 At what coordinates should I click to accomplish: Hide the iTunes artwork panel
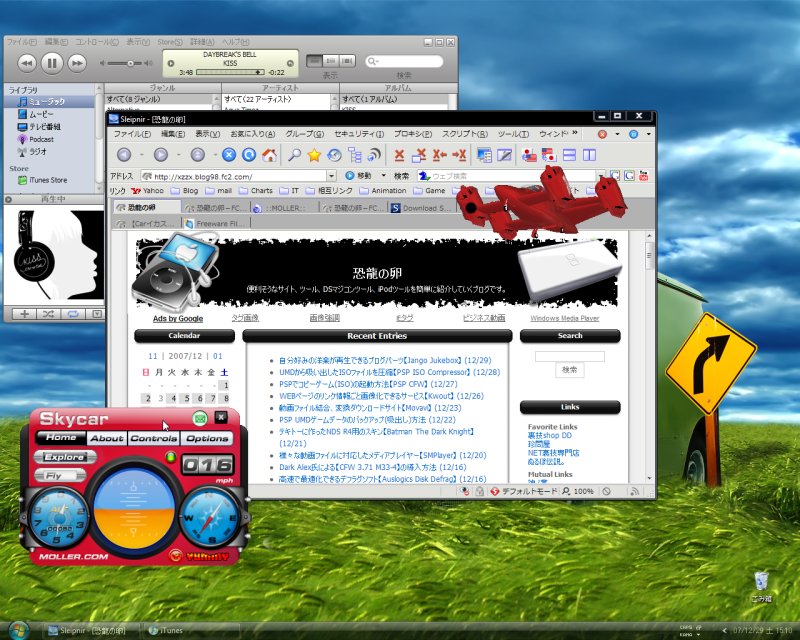point(97,314)
